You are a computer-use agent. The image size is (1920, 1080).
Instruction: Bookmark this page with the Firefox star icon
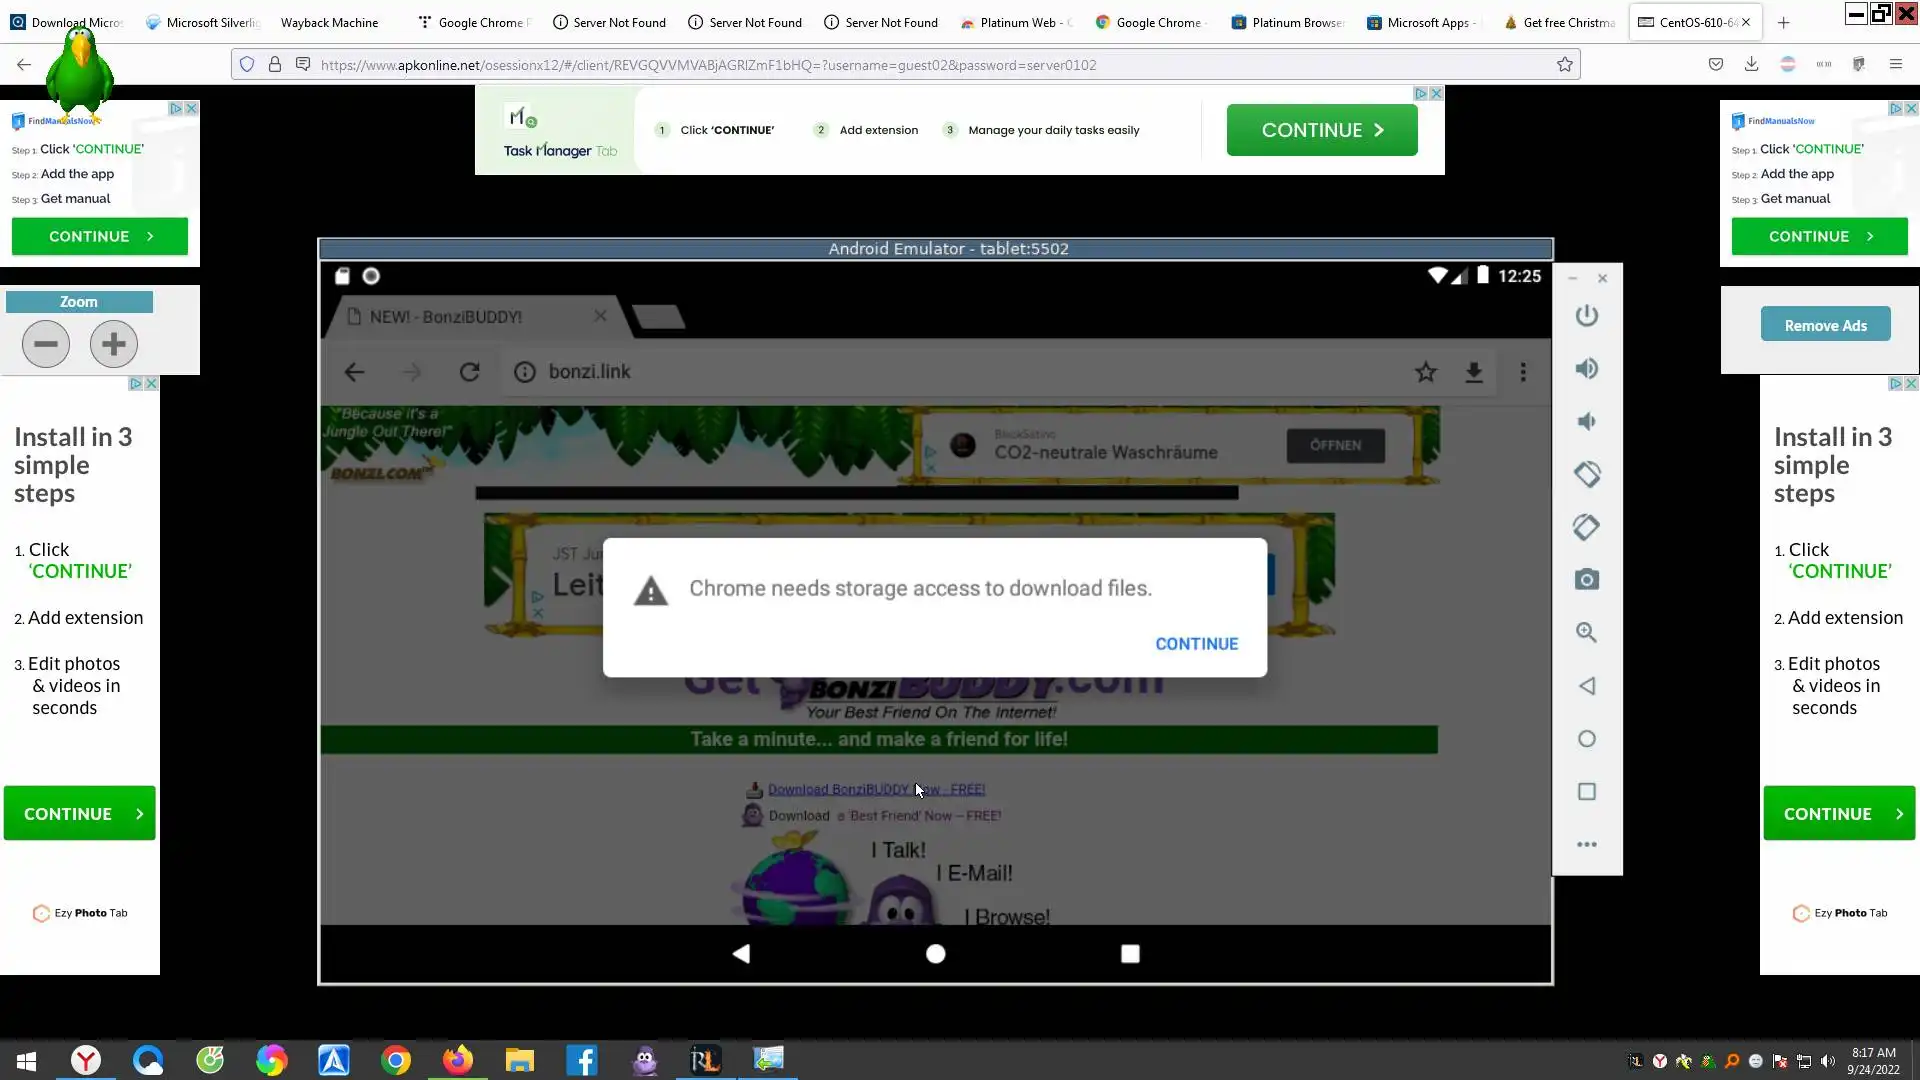(x=1564, y=65)
